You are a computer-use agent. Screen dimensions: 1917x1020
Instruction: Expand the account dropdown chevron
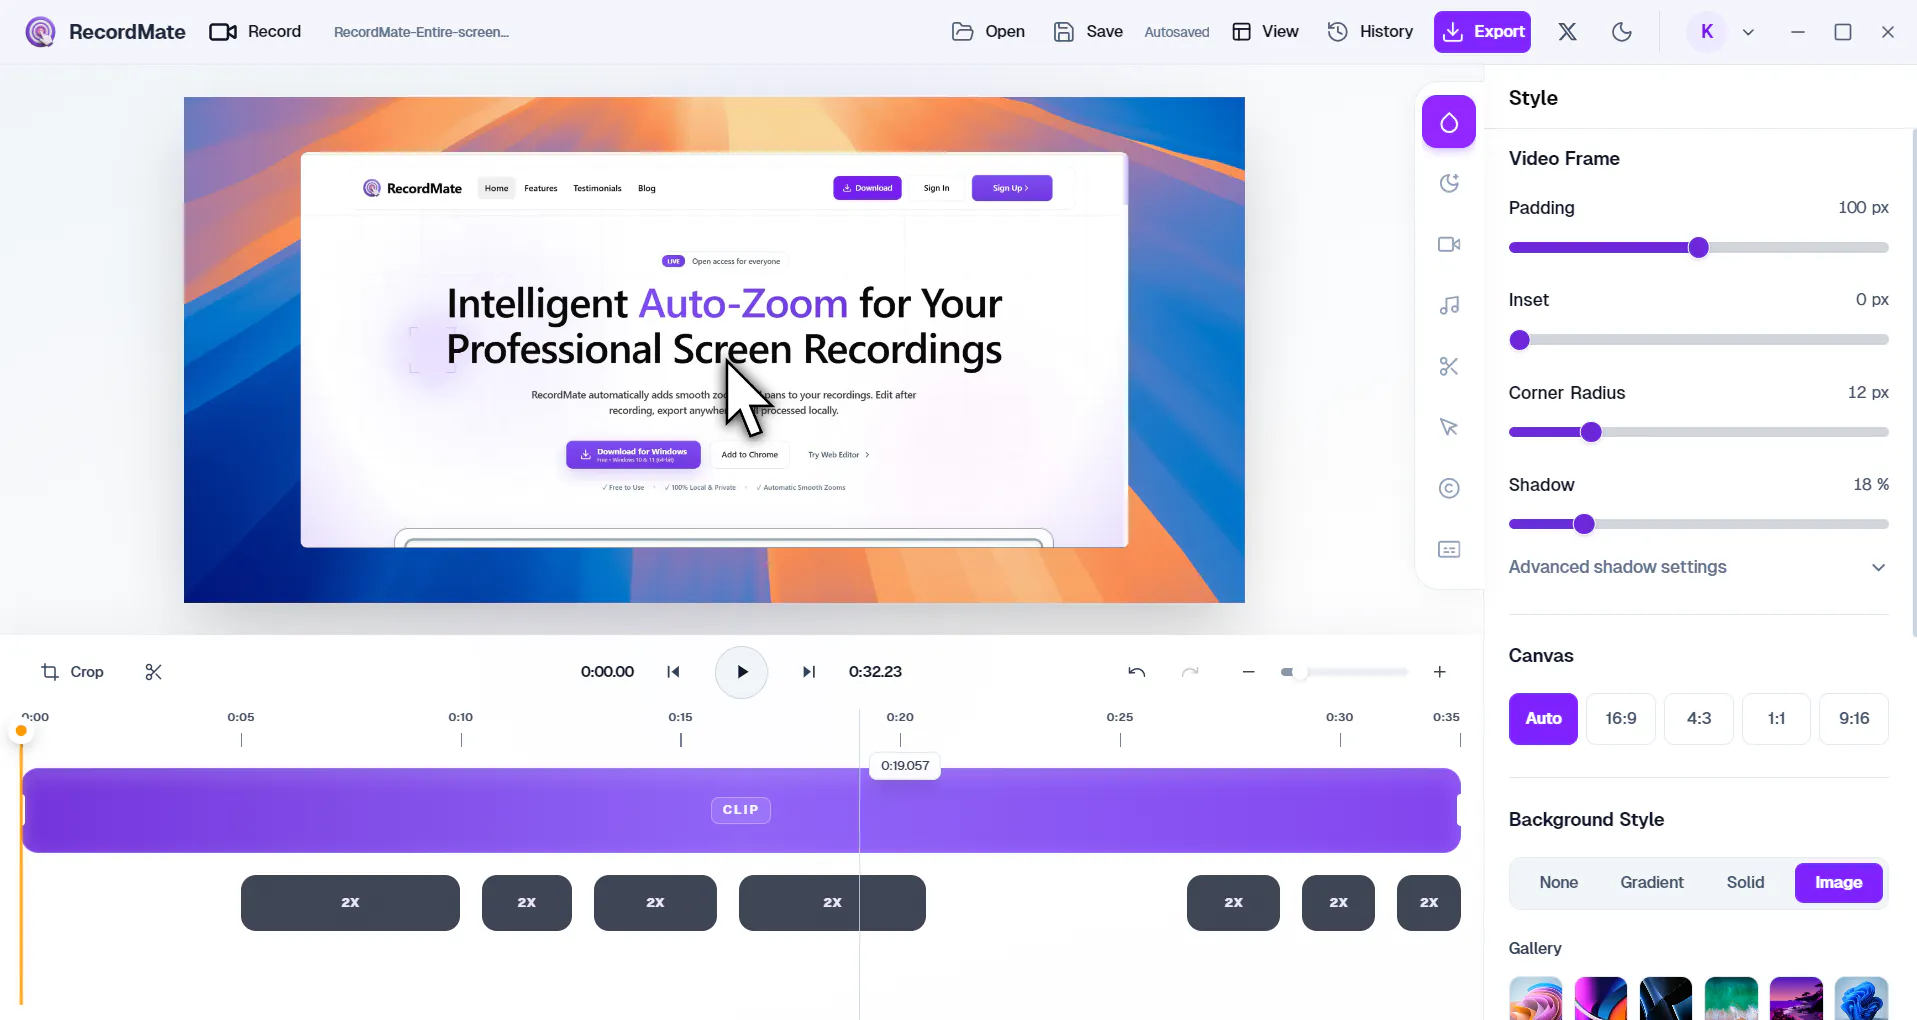(x=1748, y=32)
